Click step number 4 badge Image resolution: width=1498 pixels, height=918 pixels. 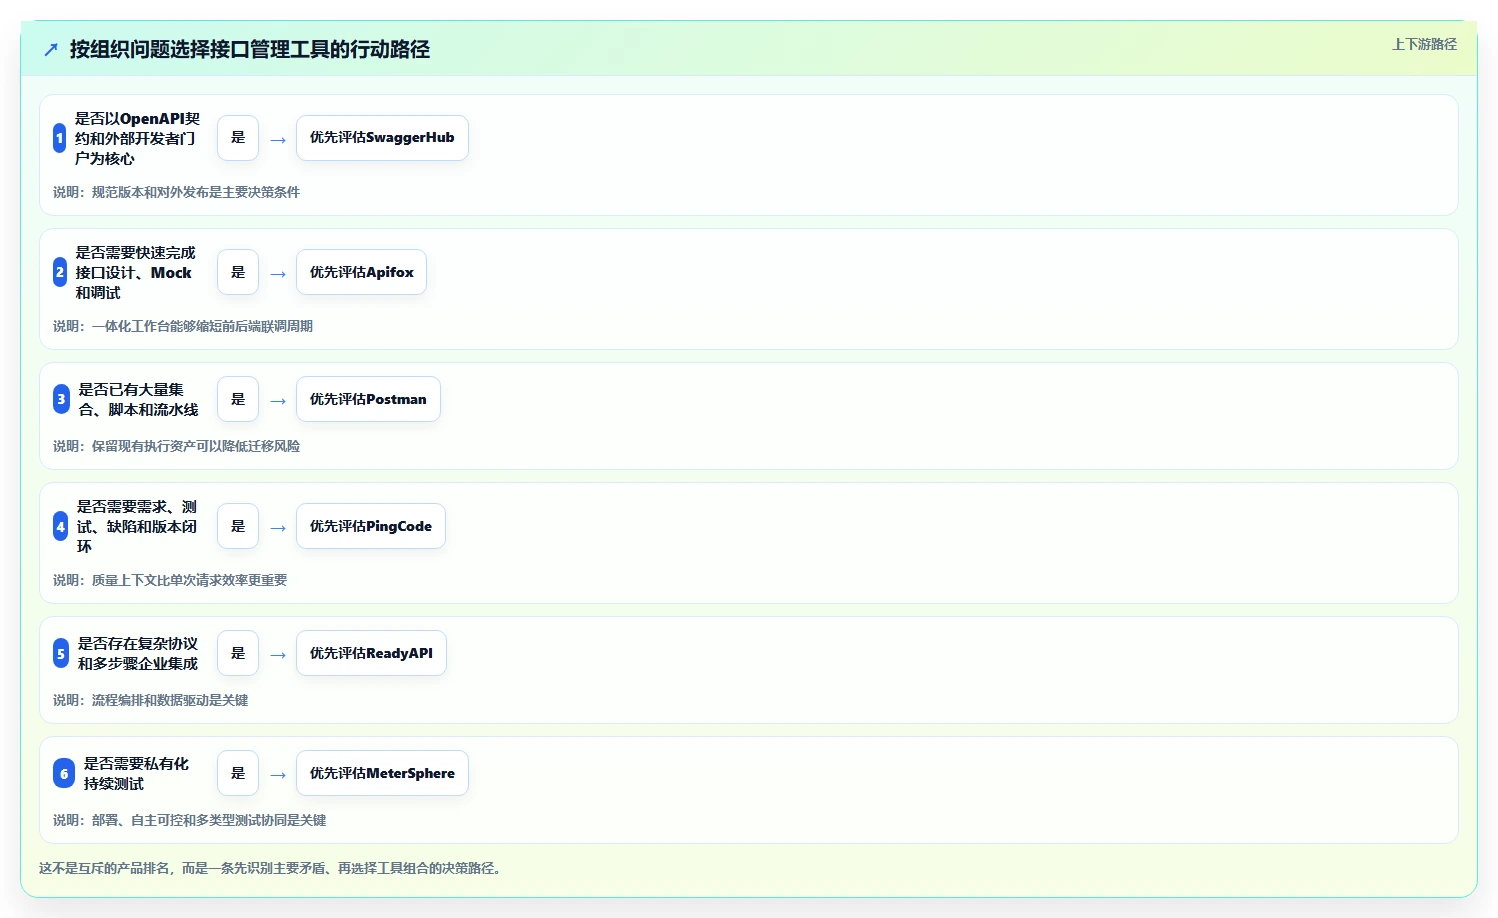[61, 526]
